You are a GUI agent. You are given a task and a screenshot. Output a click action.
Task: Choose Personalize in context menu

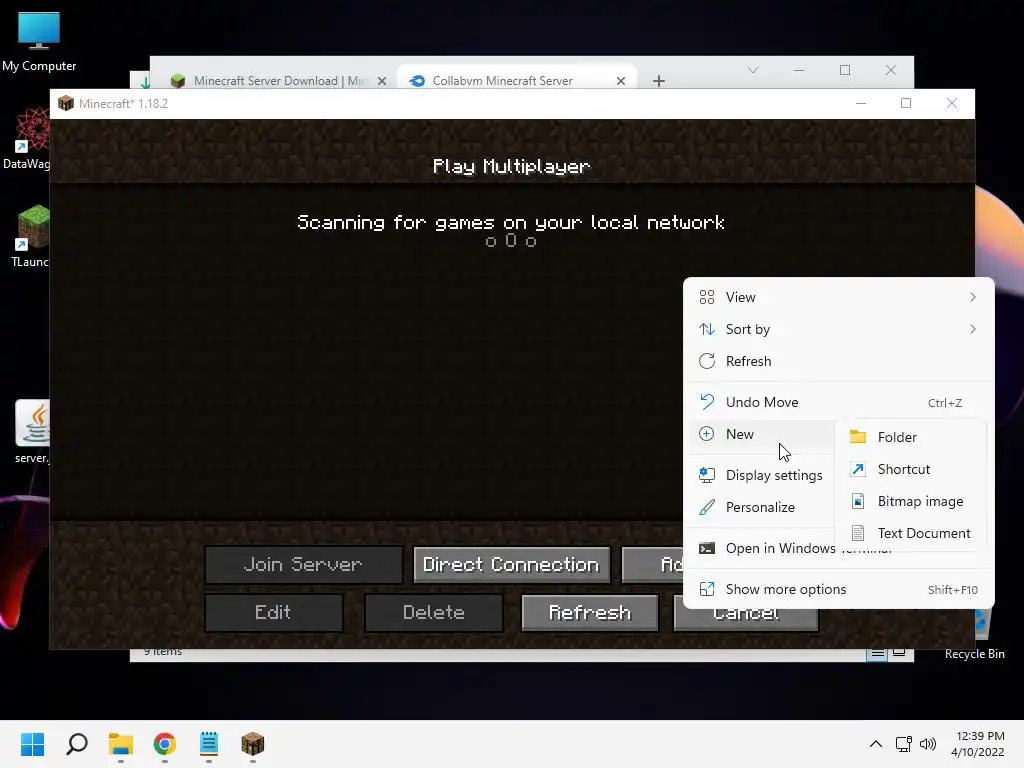point(761,507)
